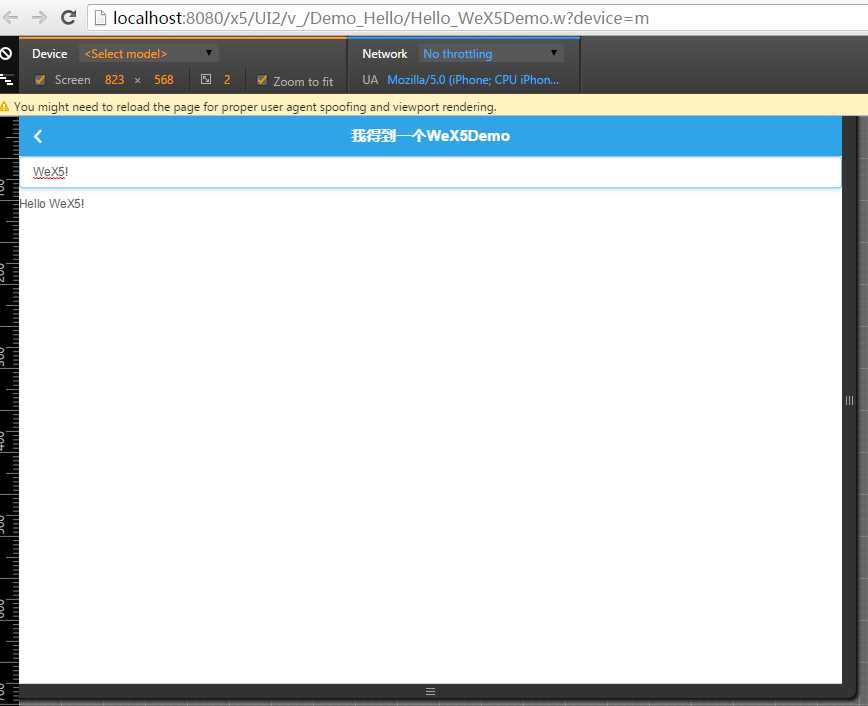Viewport: 868px width, 706px height.
Task: Click the WeX5Demo page title text
Action: pyautogui.click(x=431, y=136)
